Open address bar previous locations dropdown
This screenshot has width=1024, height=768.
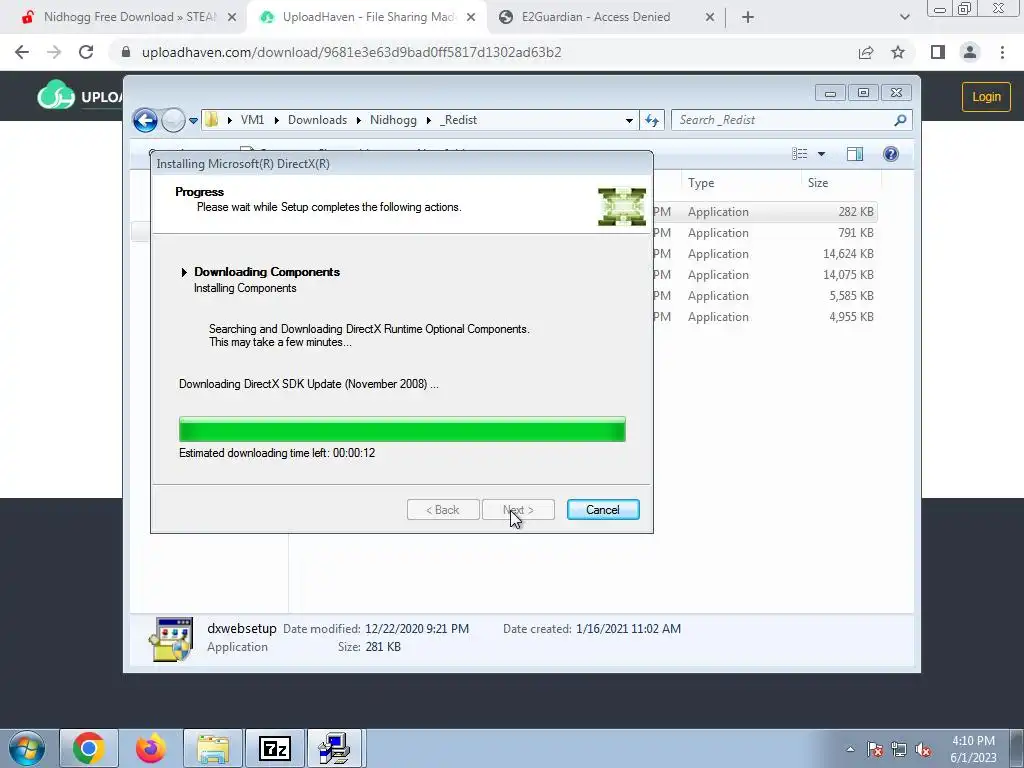[x=629, y=120]
